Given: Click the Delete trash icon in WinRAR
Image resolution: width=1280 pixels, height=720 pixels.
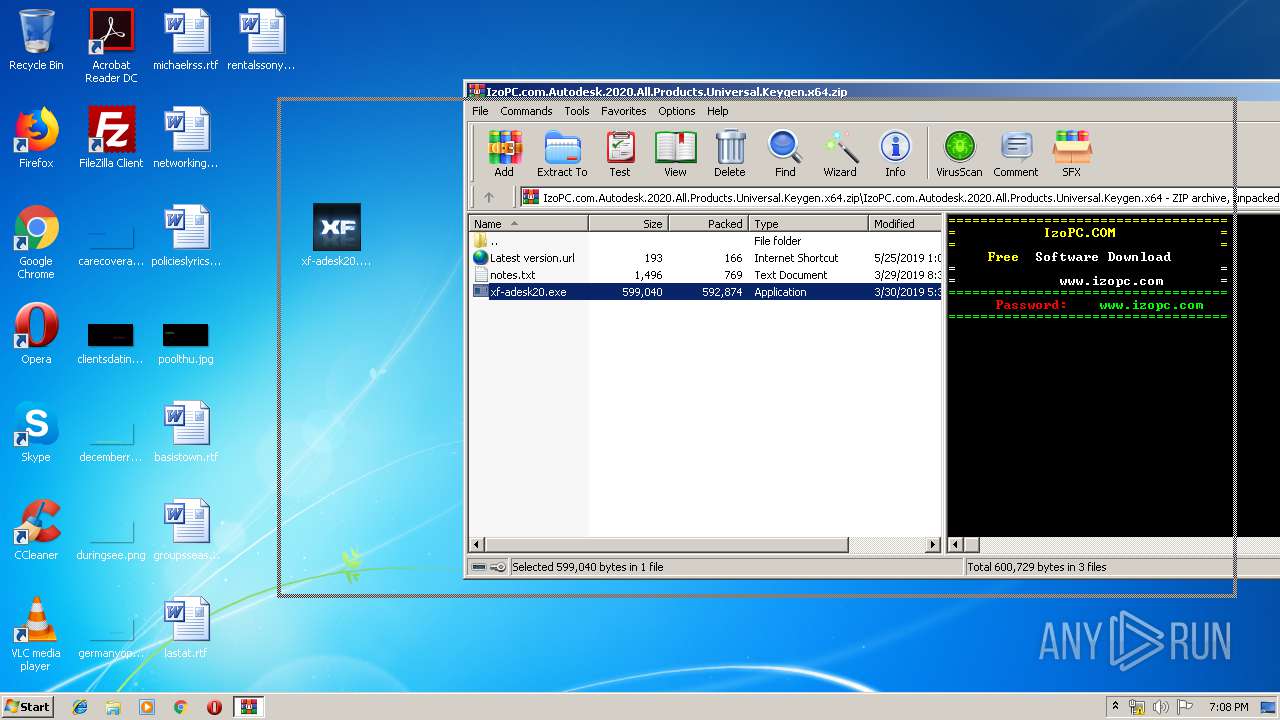Looking at the screenshot, I should click(x=730, y=154).
